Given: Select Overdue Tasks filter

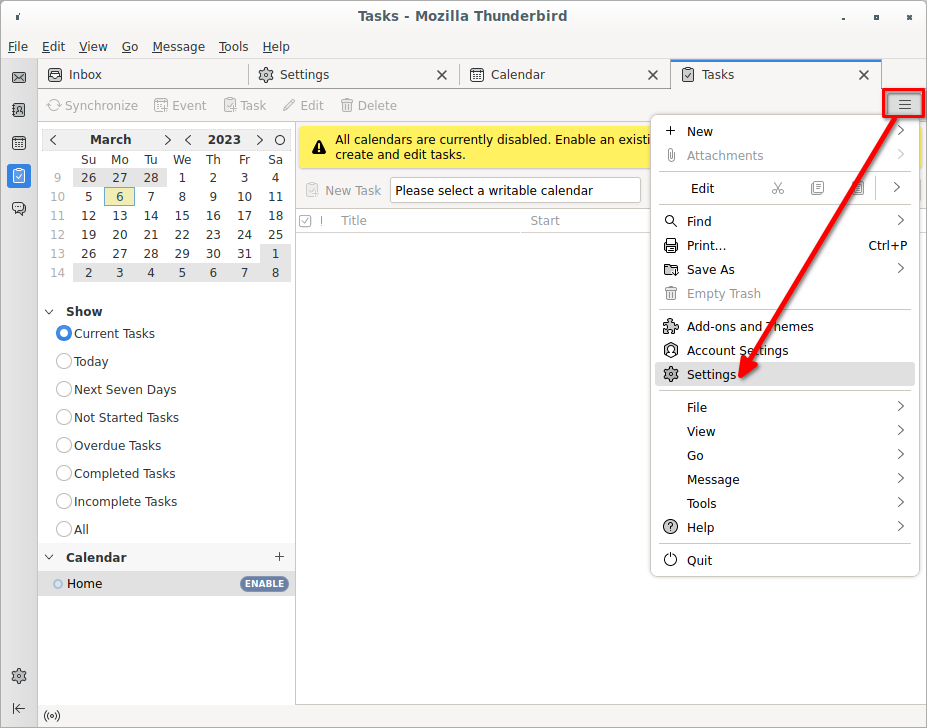Looking at the screenshot, I should point(65,446).
